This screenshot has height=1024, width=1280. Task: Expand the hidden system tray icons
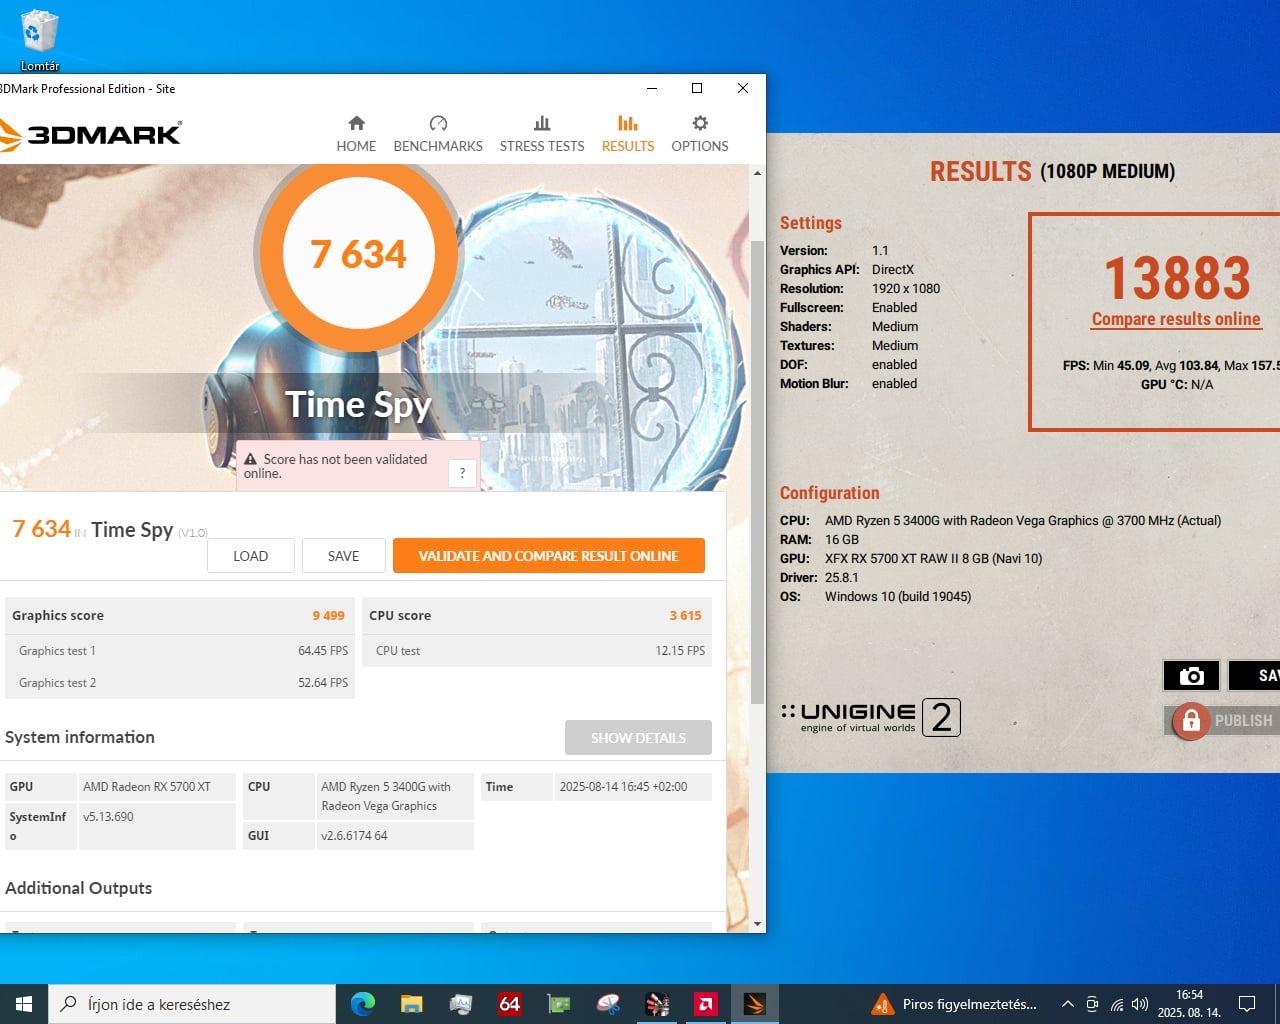[x=1067, y=1004]
